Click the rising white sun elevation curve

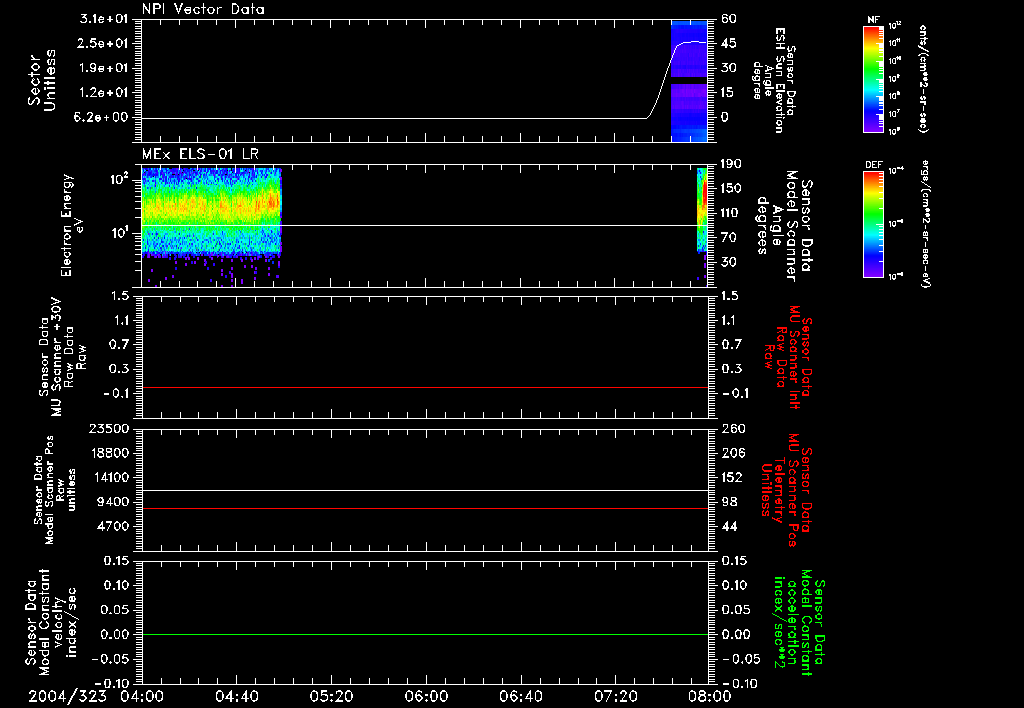coord(663,82)
